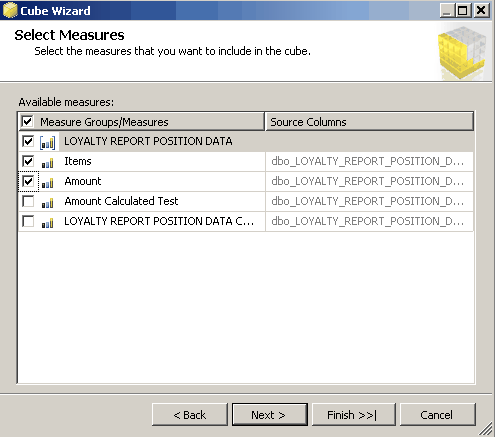Cancel the Cube Wizard

(437, 415)
